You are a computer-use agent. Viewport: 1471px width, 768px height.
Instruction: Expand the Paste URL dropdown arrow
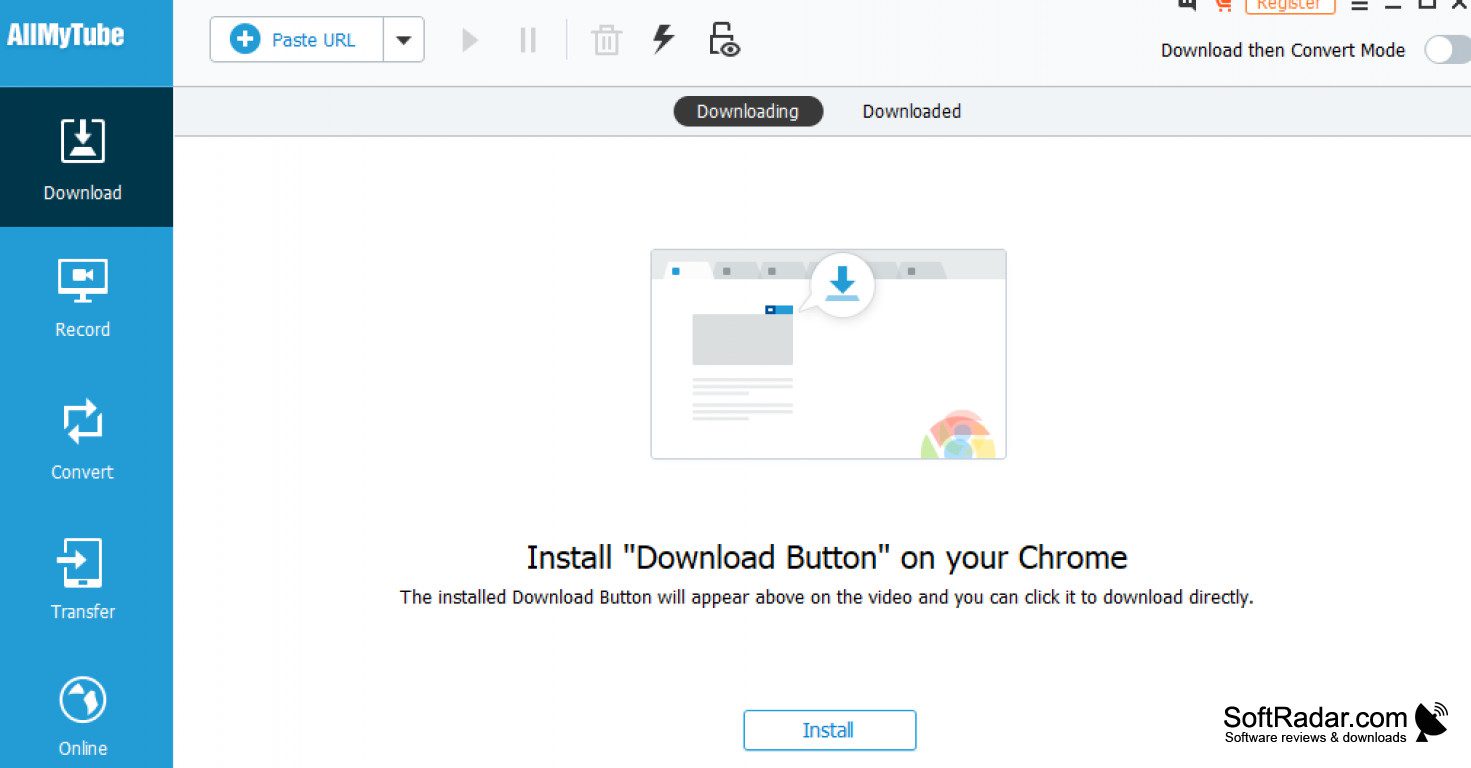pos(404,40)
